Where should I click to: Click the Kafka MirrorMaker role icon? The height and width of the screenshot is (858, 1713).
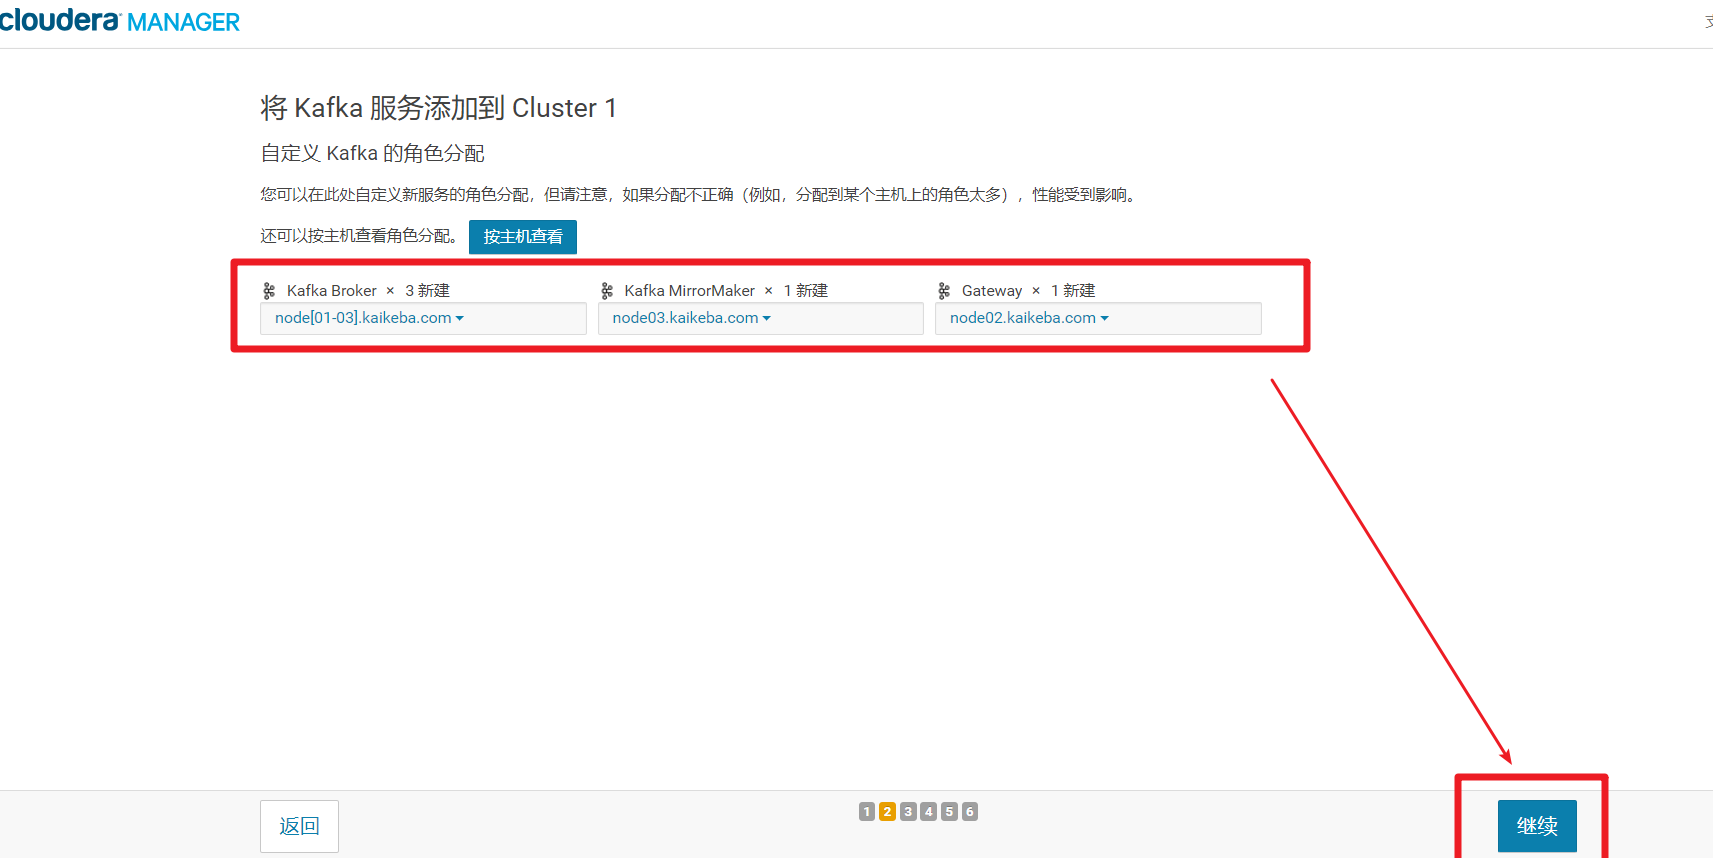[x=607, y=291]
